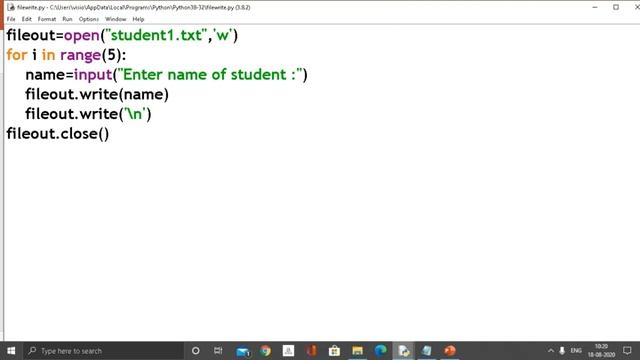Click the 'input' function call

point(93,75)
